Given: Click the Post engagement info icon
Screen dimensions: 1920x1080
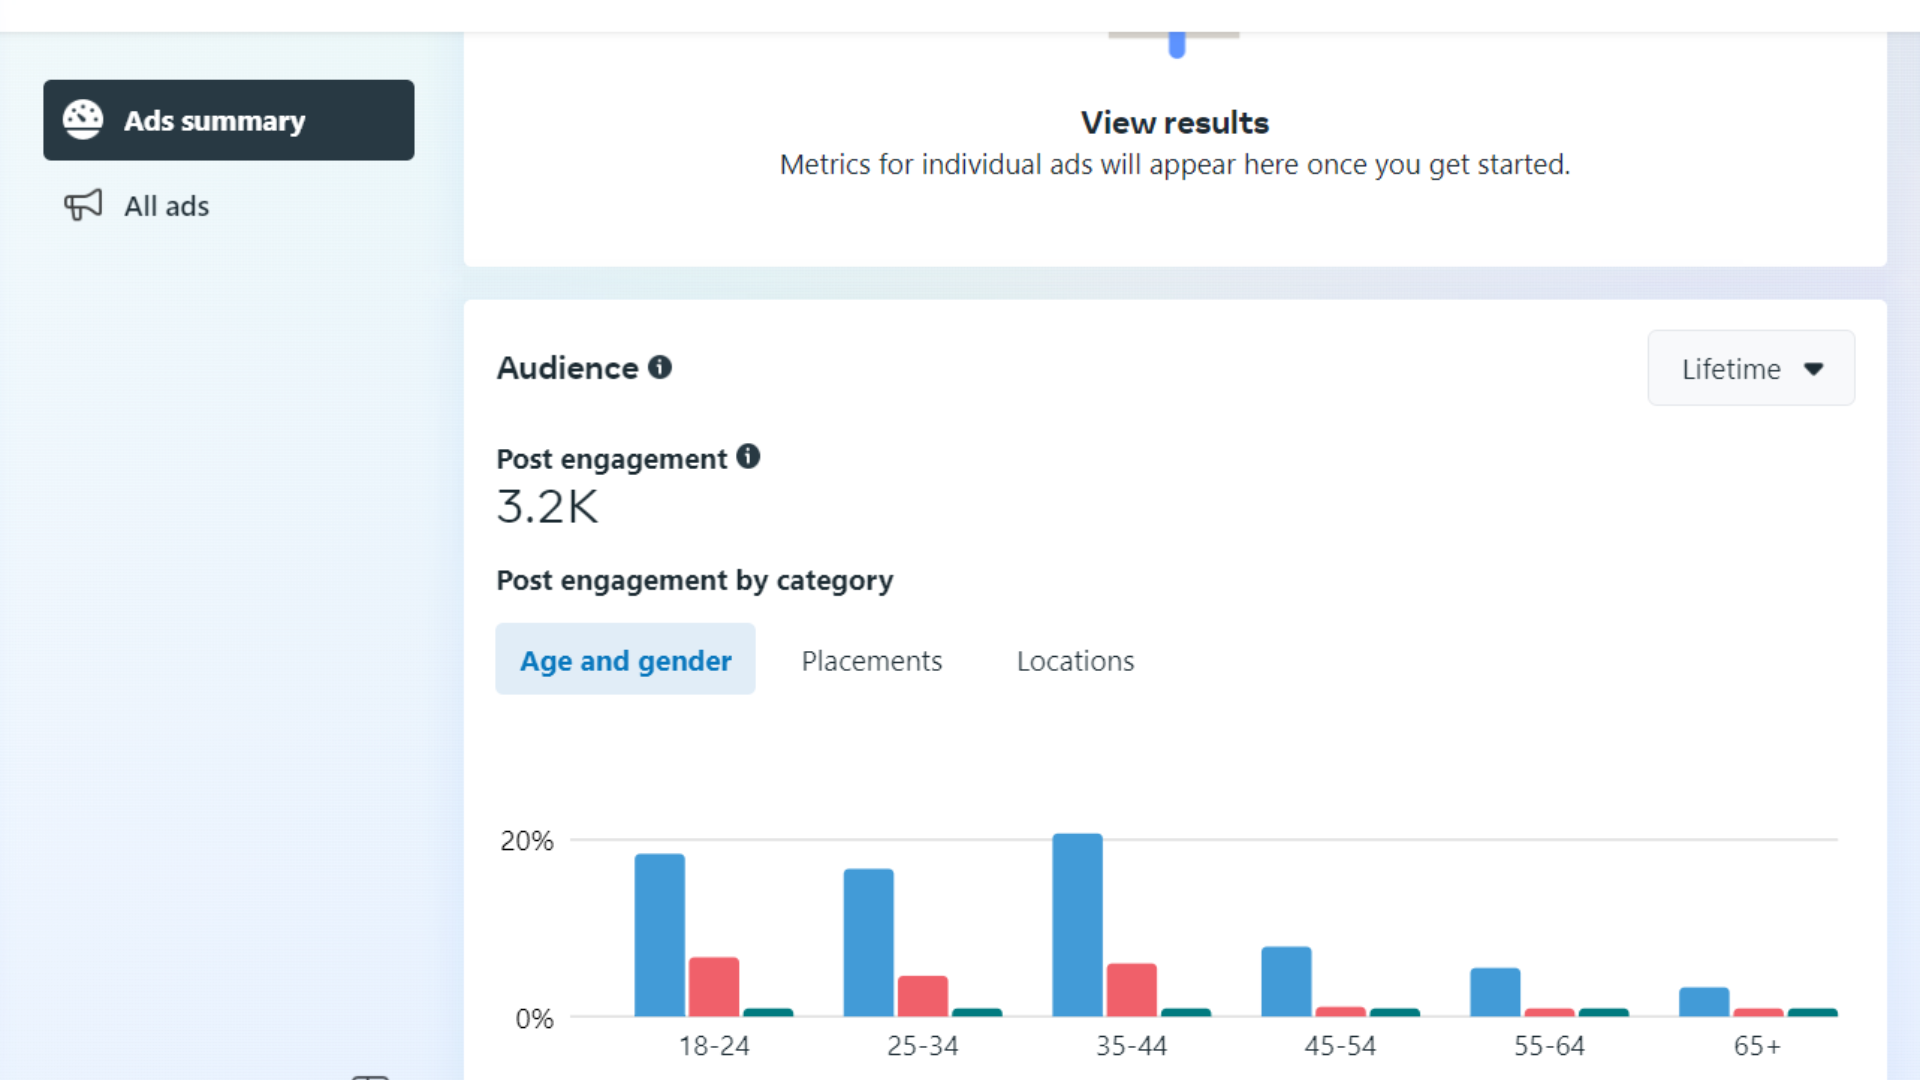Looking at the screenshot, I should click(x=748, y=457).
